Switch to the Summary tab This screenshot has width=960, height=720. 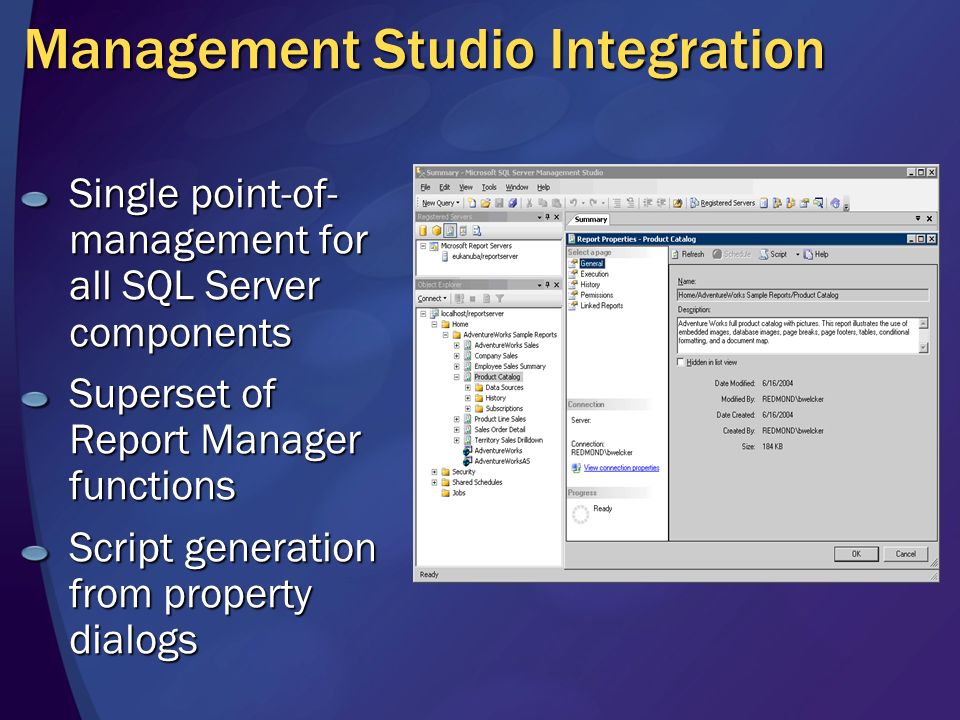tap(590, 219)
